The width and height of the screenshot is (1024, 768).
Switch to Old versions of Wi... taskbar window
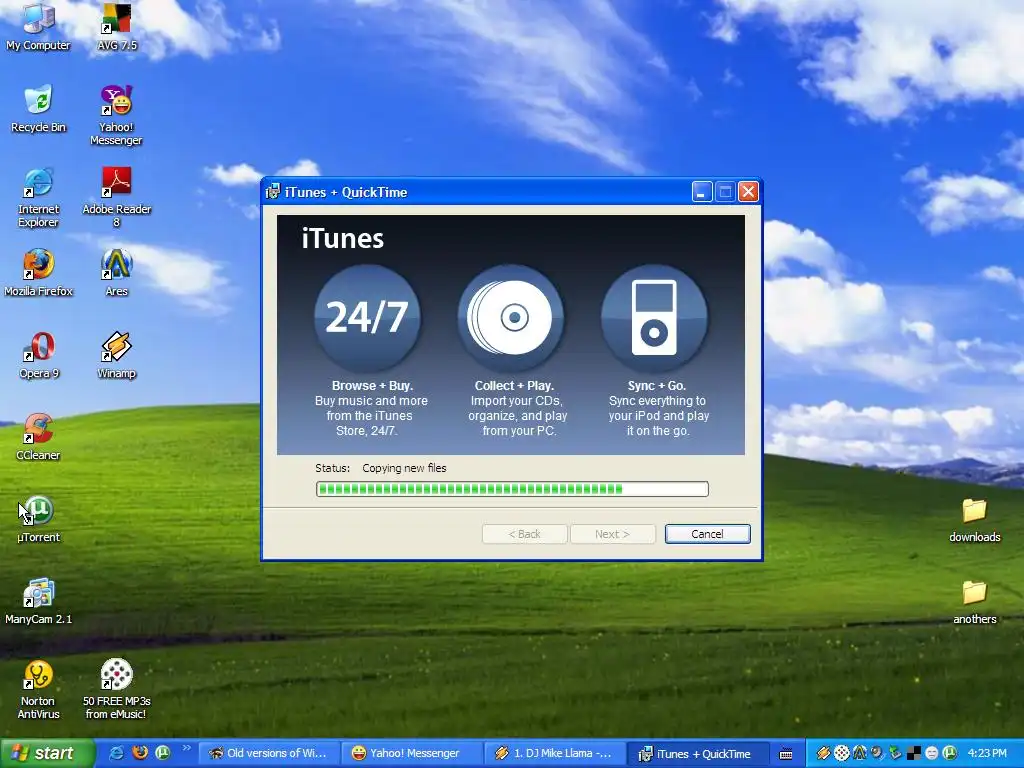[268, 754]
